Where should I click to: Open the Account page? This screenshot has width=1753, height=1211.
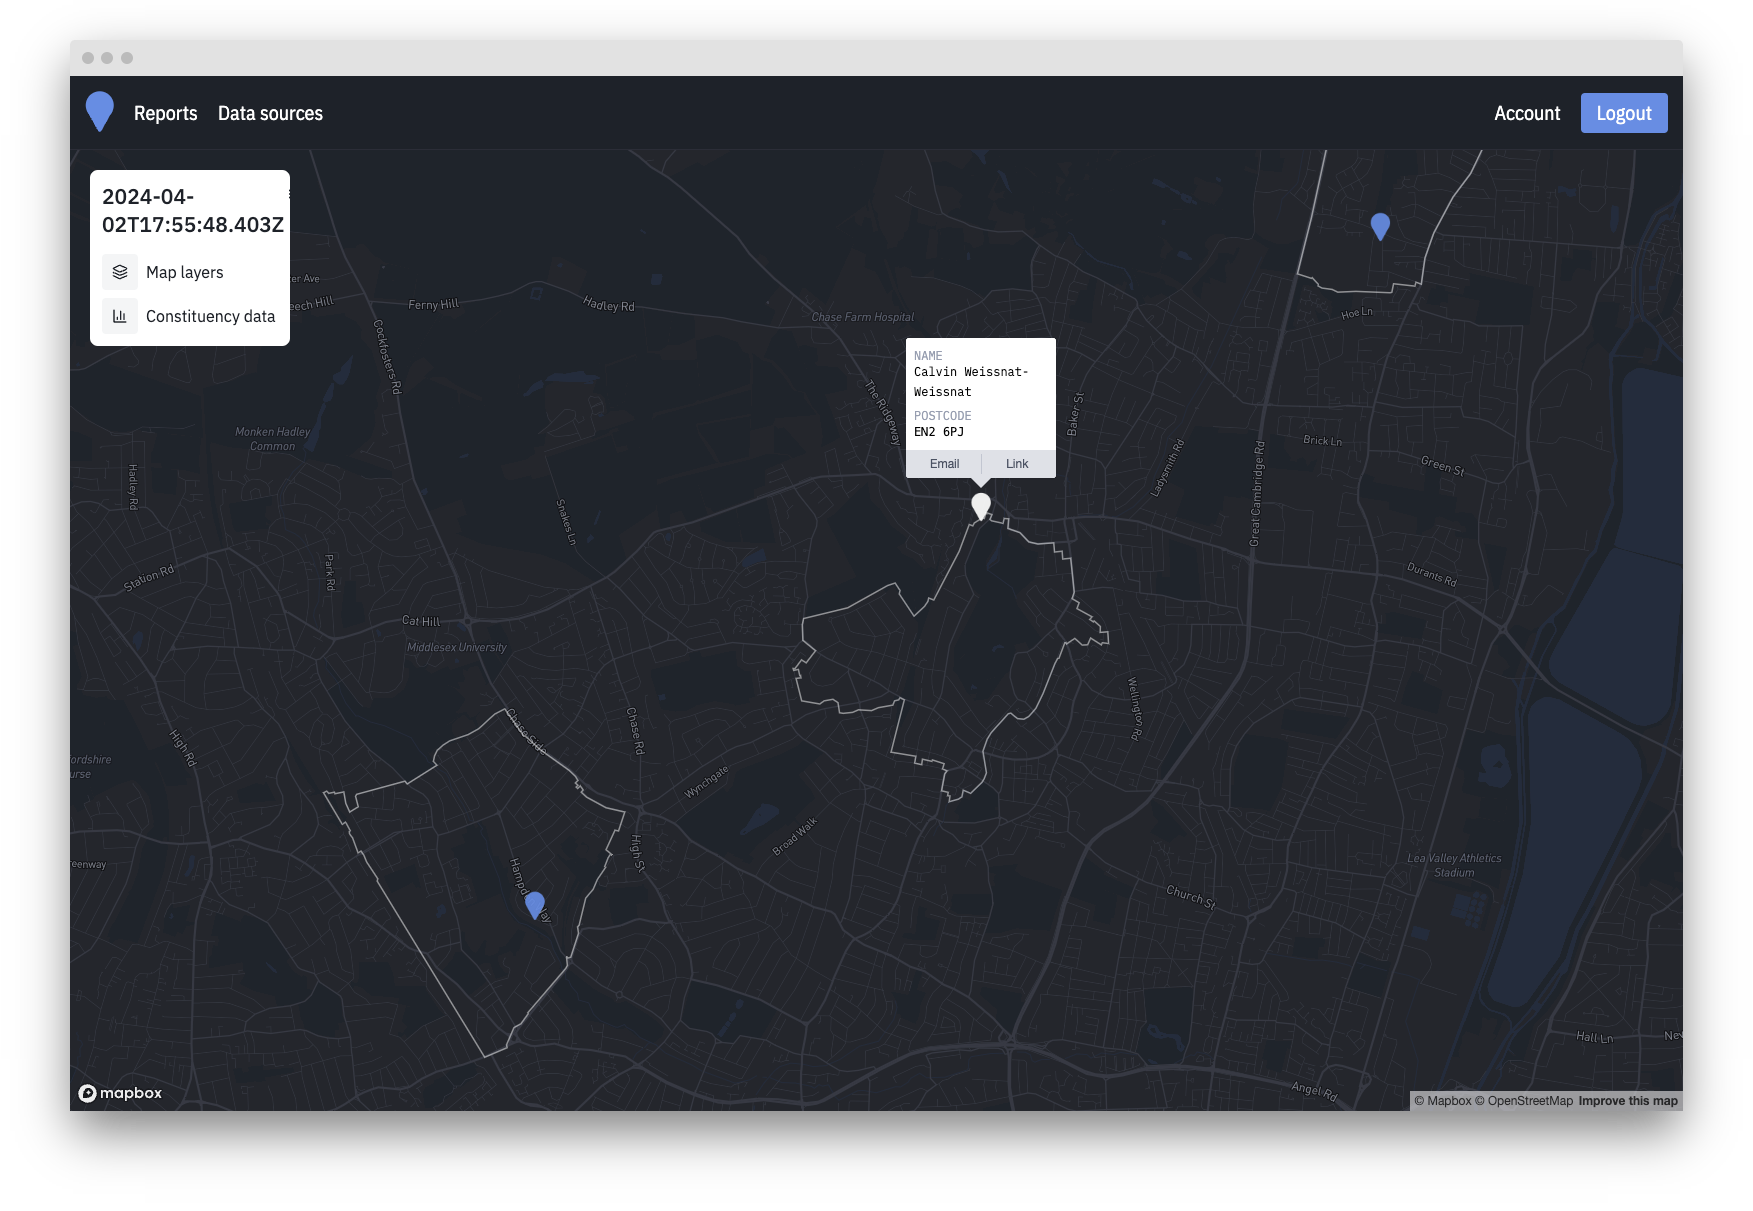[x=1526, y=114]
